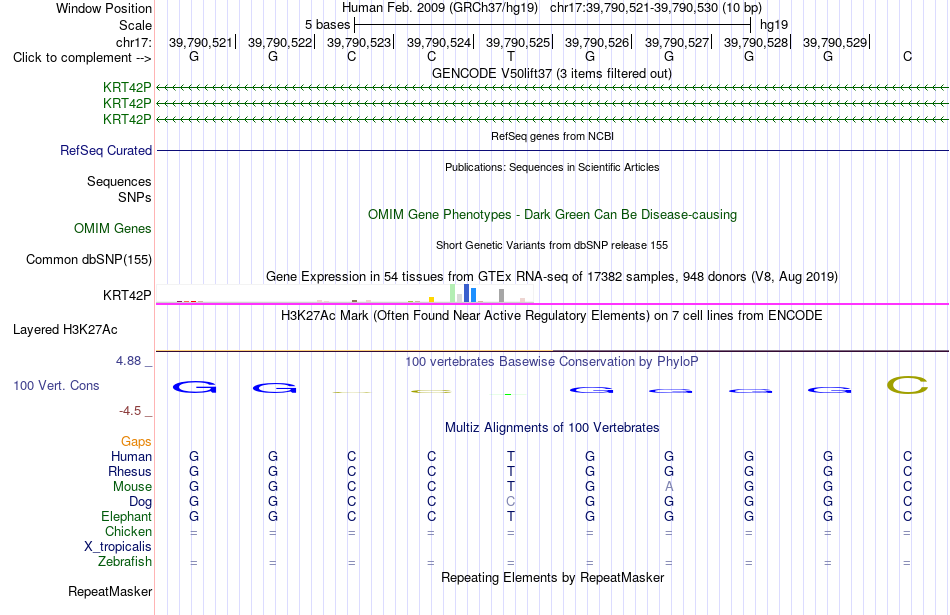Click the topmost KRT42P GENCODE transcript label
Image resolution: width=950 pixels, height=615 pixels.
pos(127,87)
